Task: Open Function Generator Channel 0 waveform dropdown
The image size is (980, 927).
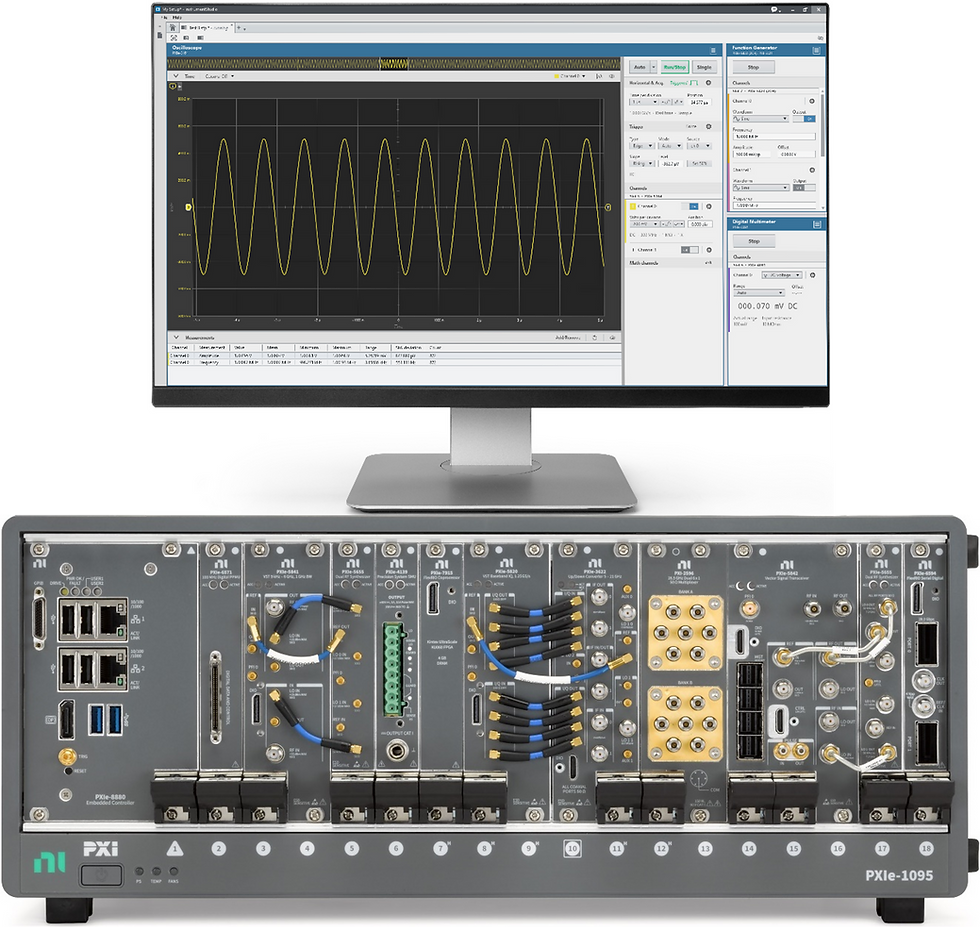Action: click(761, 118)
